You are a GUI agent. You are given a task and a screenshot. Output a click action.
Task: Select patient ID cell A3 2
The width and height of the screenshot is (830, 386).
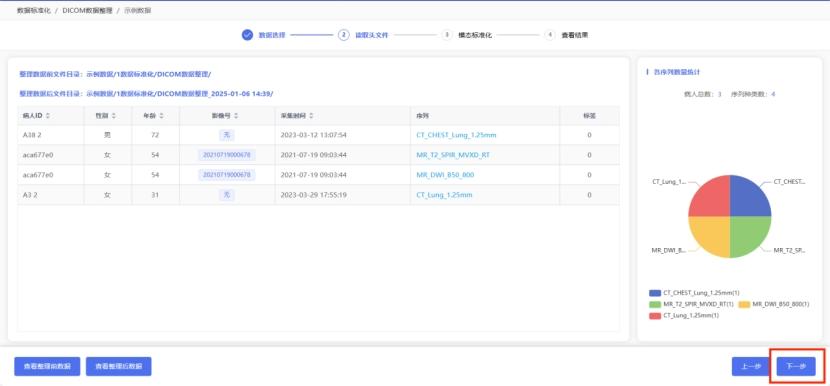pos(30,195)
